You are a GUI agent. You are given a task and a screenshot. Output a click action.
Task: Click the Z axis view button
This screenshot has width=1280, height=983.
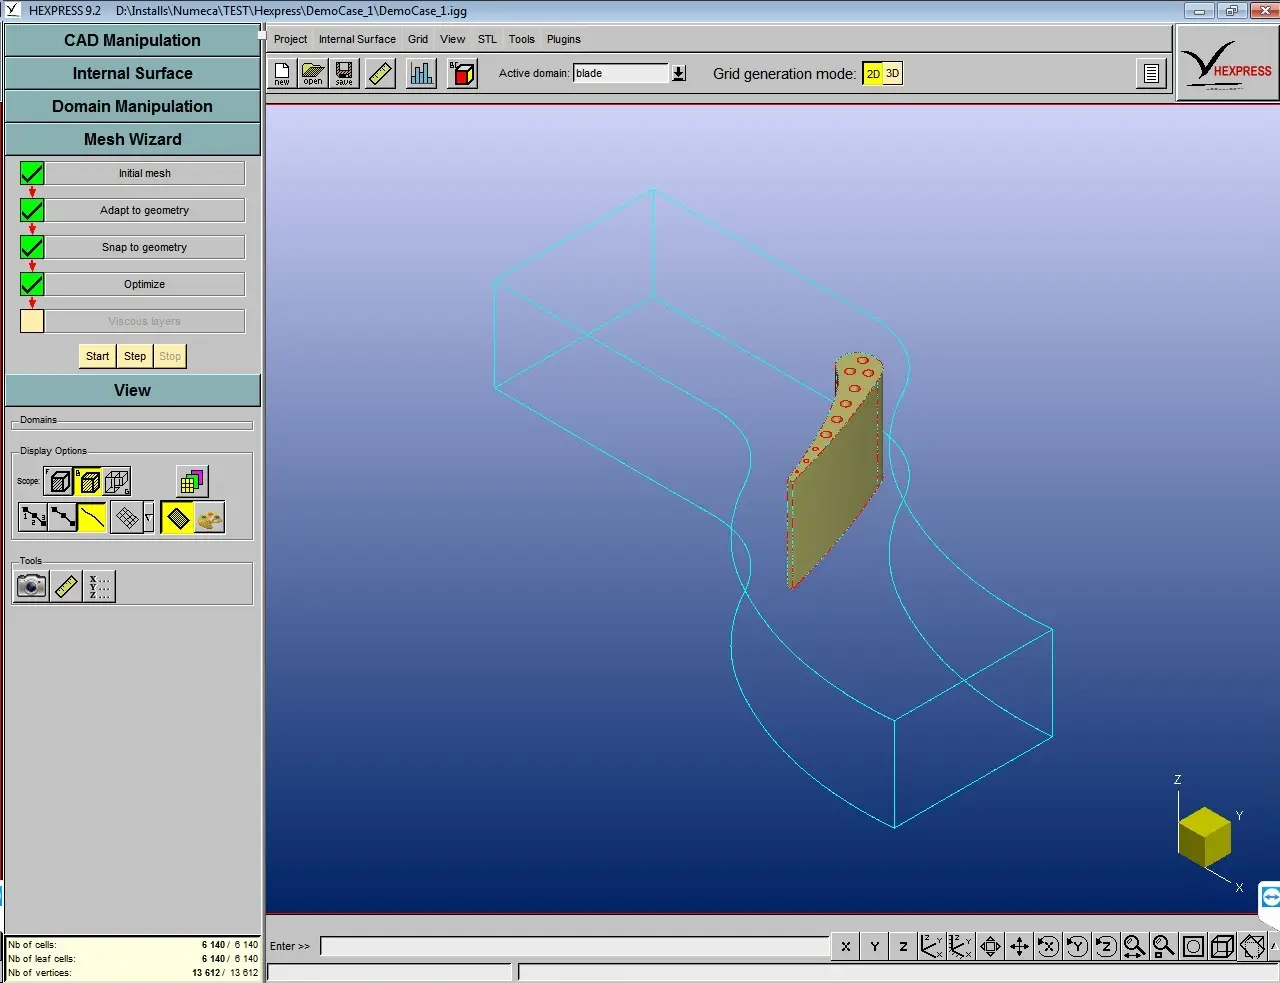pos(904,946)
